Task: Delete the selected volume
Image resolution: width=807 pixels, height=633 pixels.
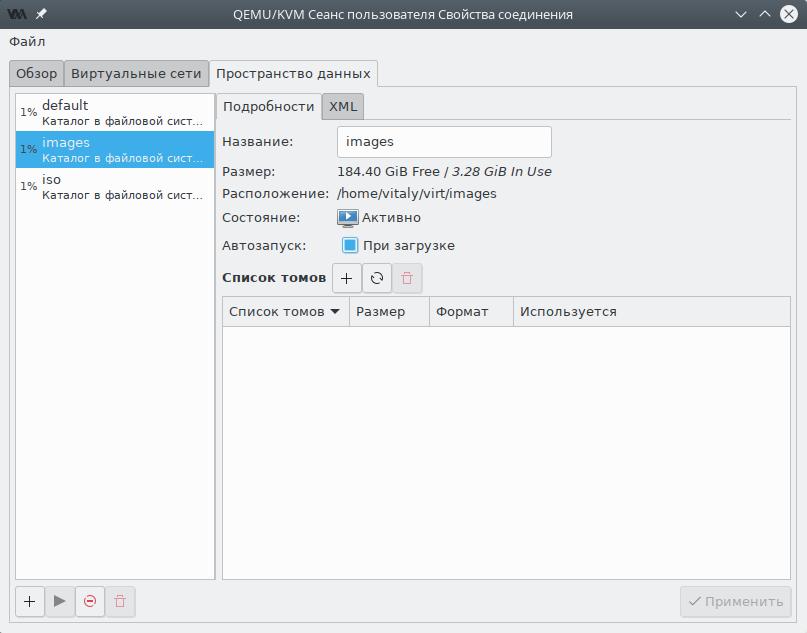Action: point(407,278)
